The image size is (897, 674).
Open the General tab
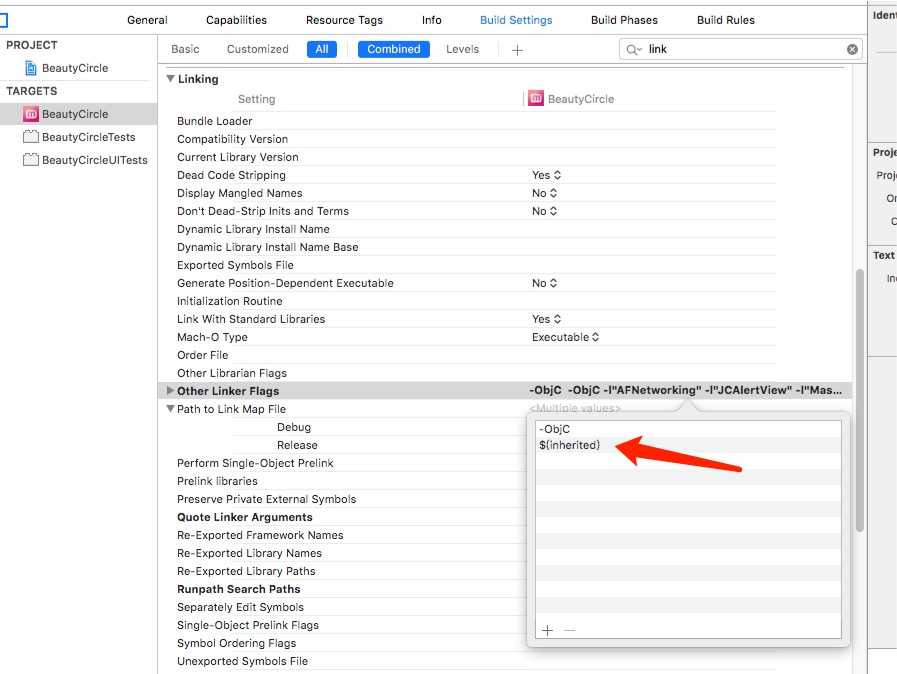147,20
